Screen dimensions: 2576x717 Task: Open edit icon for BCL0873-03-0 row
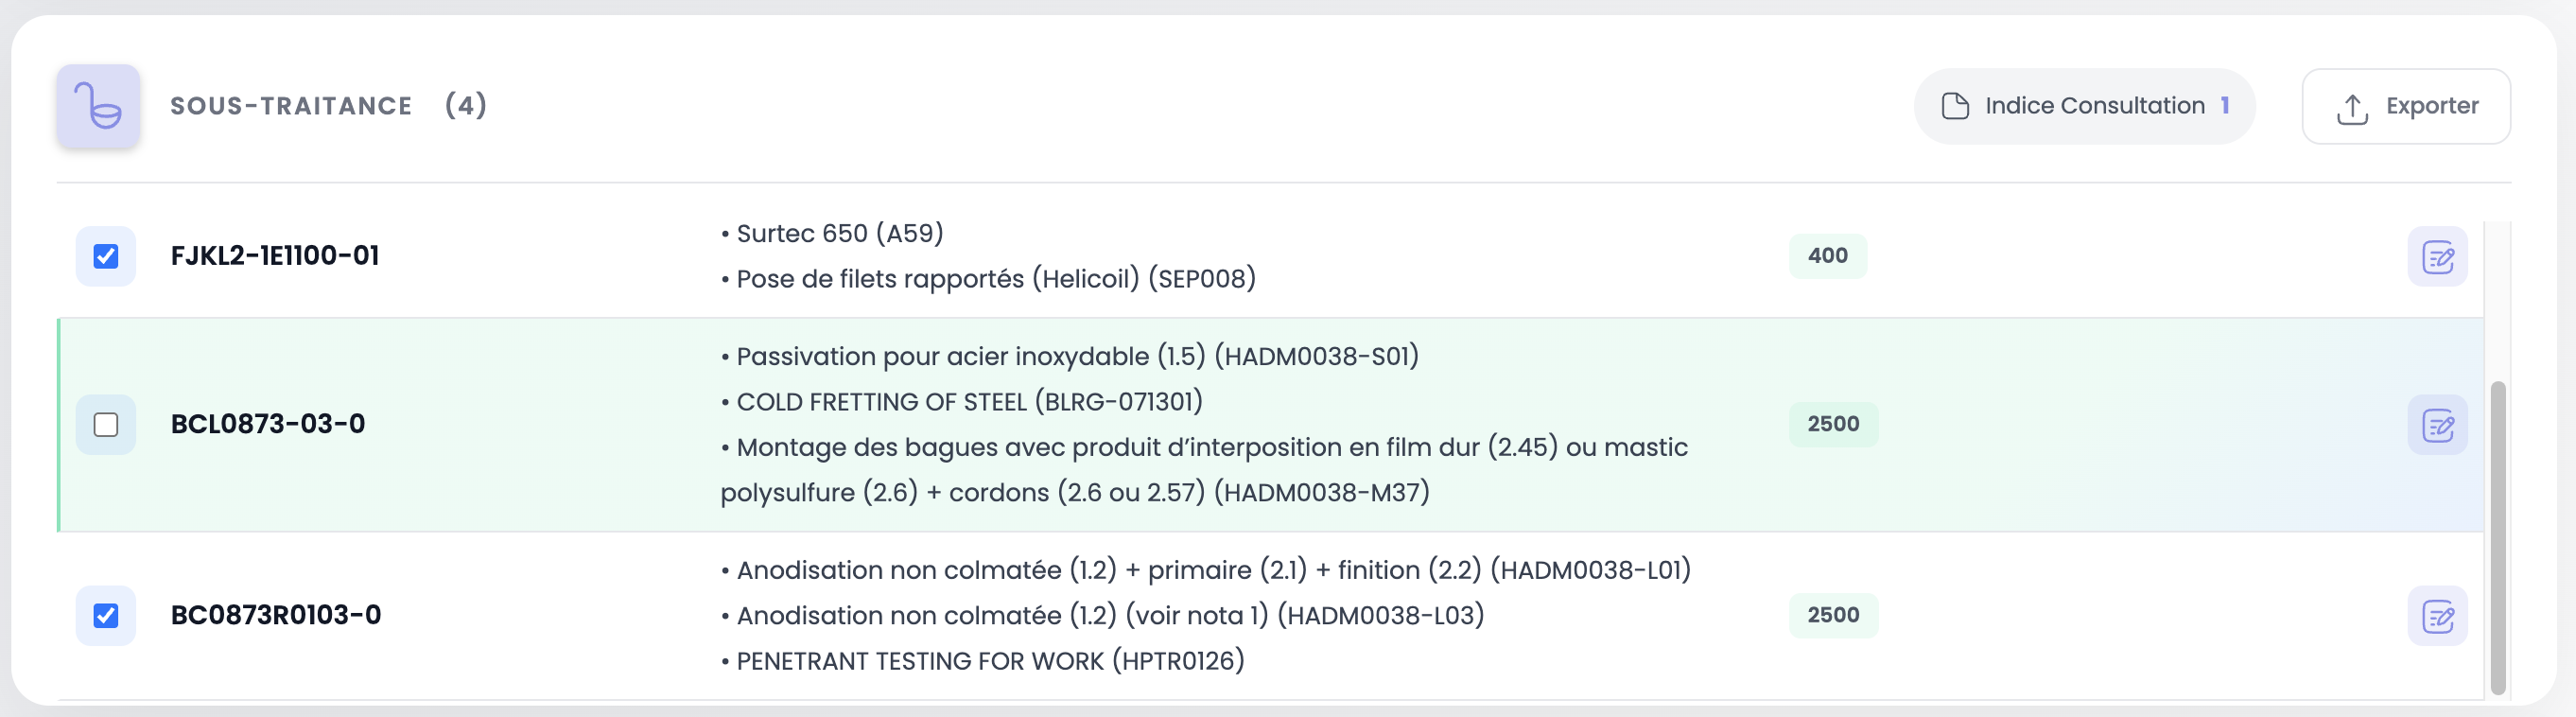[x=2437, y=425]
